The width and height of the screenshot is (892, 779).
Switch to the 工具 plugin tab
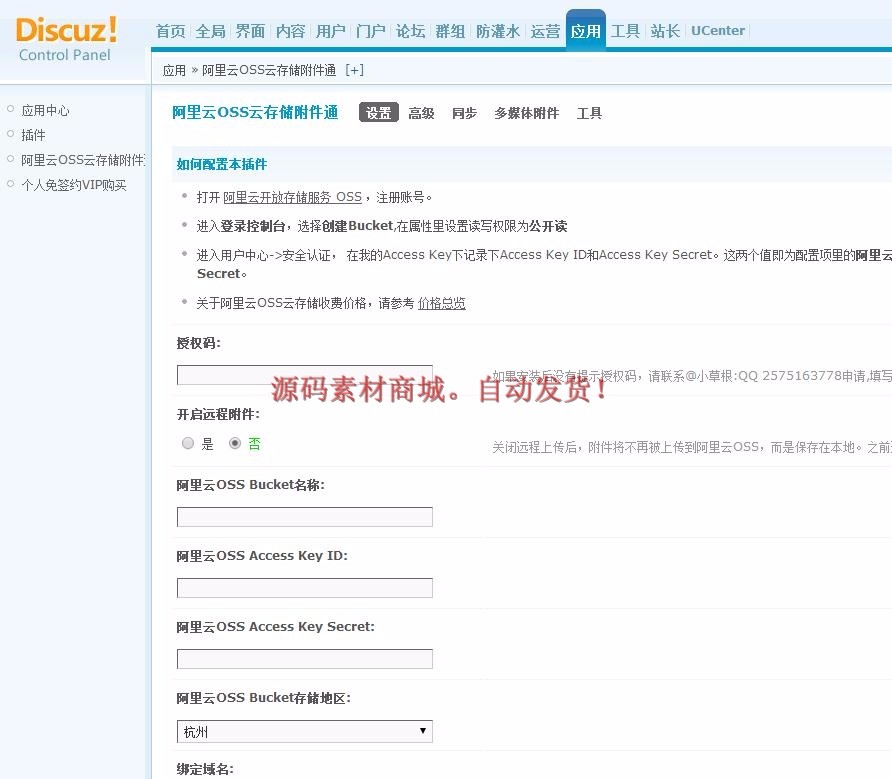click(x=589, y=113)
